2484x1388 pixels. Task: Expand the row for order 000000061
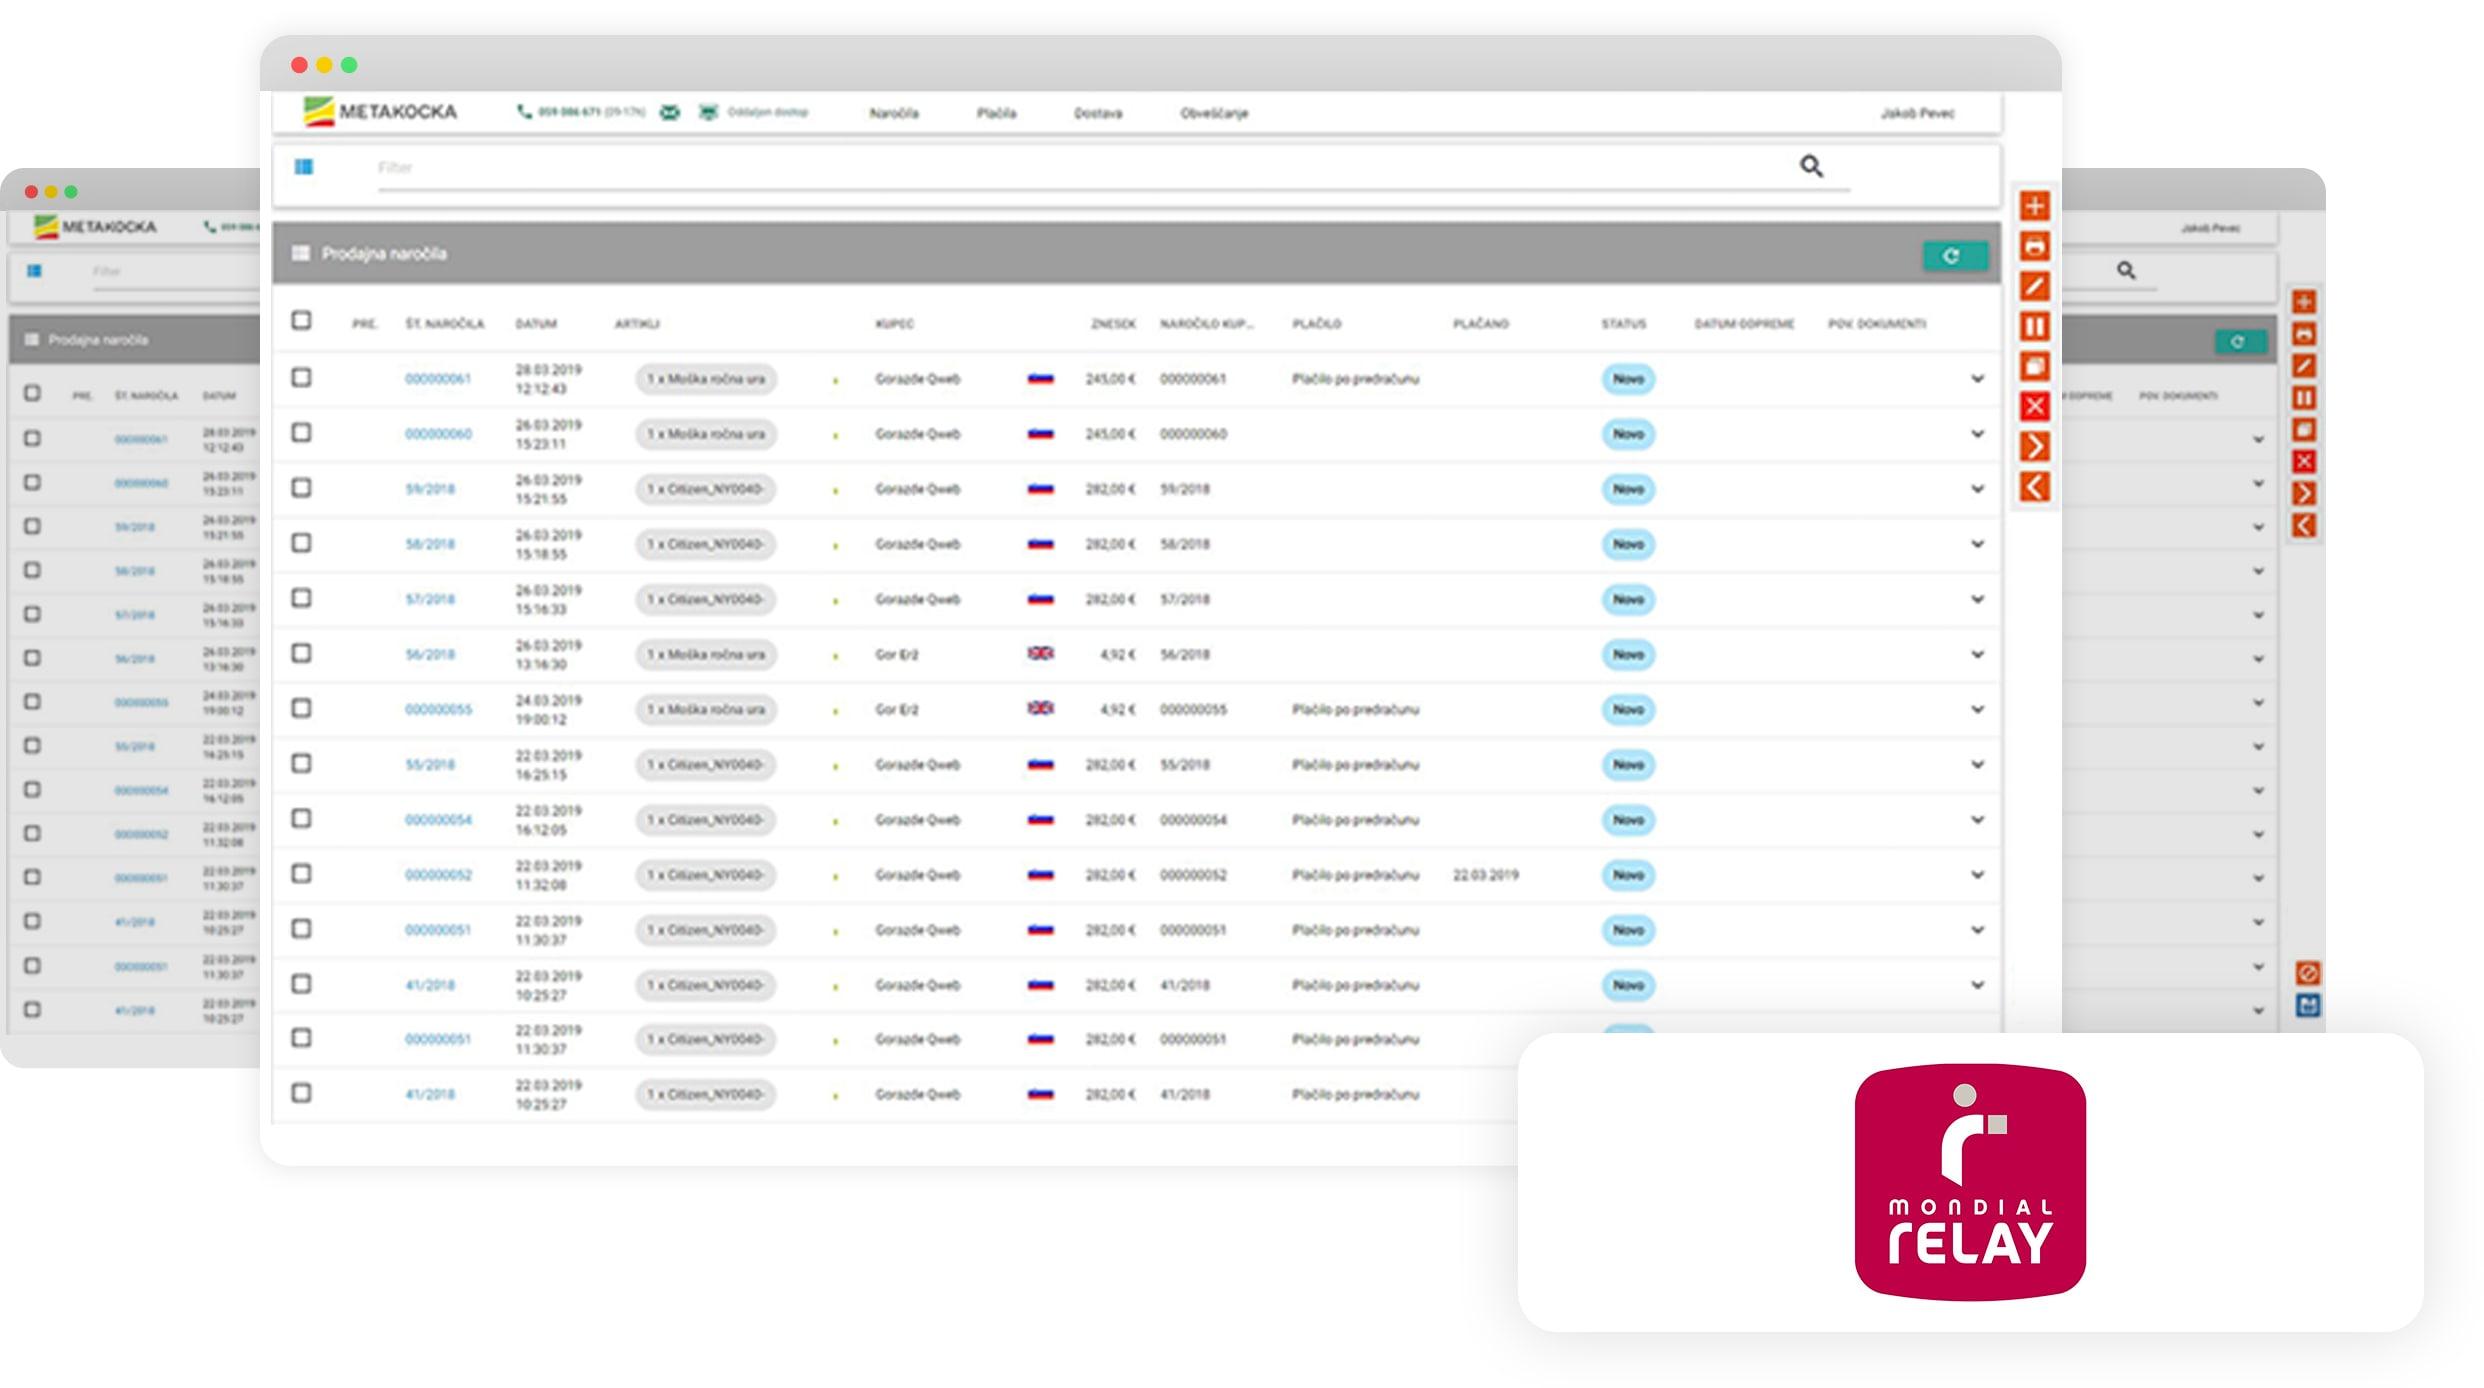point(1977,379)
